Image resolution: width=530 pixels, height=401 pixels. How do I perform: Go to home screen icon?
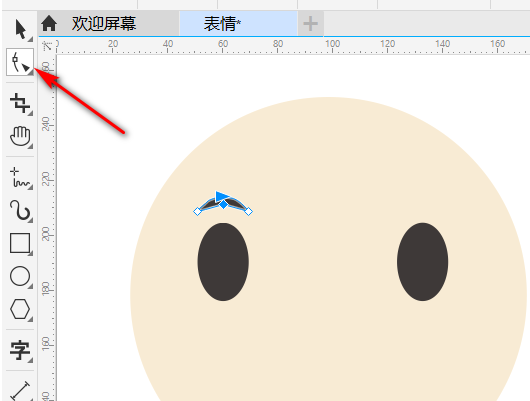(x=49, y=23)
